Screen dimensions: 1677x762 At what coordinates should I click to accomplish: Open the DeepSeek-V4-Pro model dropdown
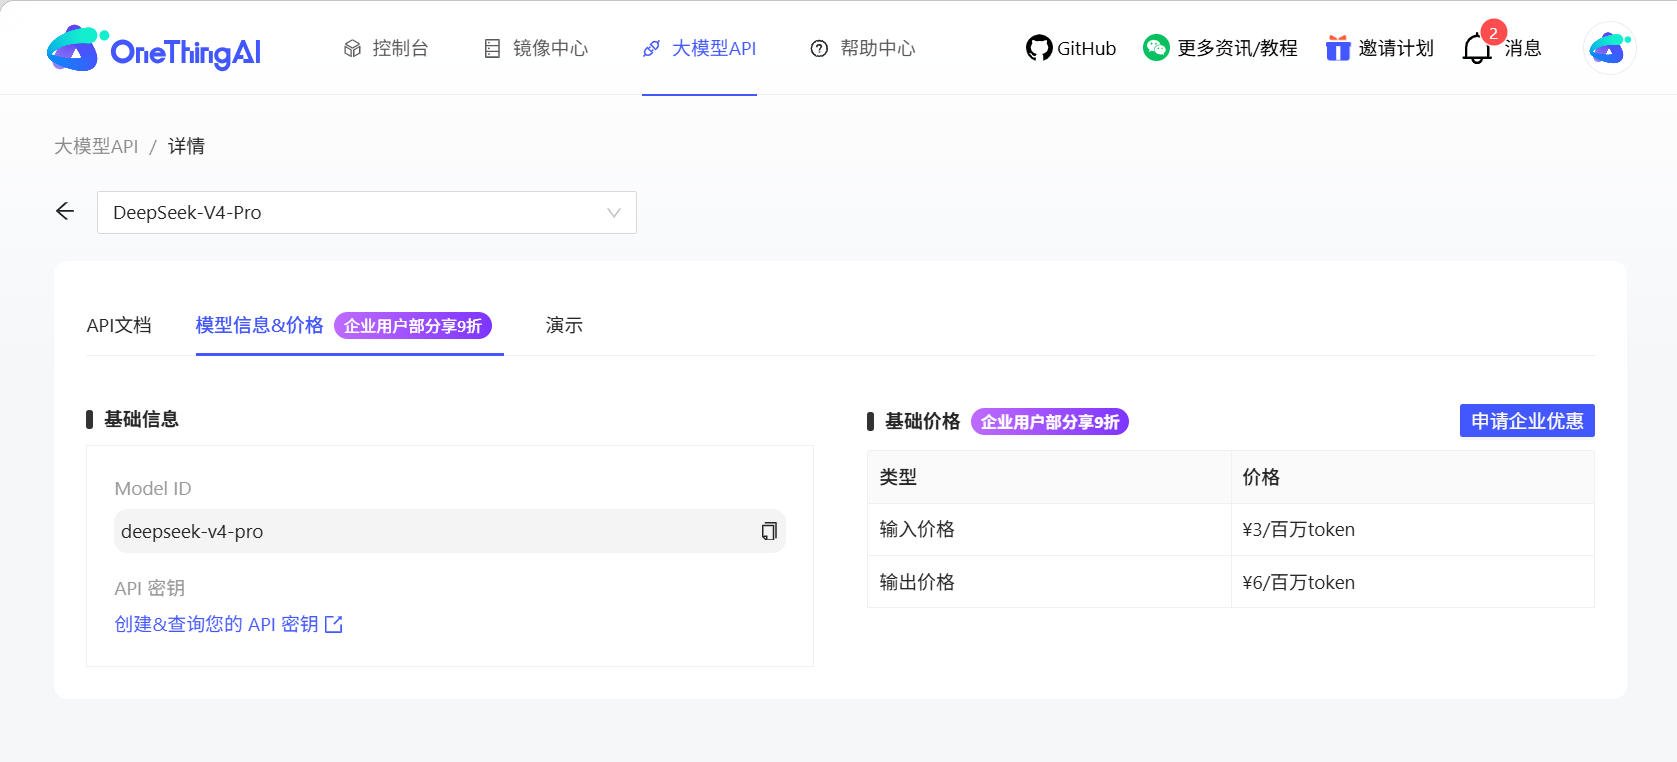point(367,212)
